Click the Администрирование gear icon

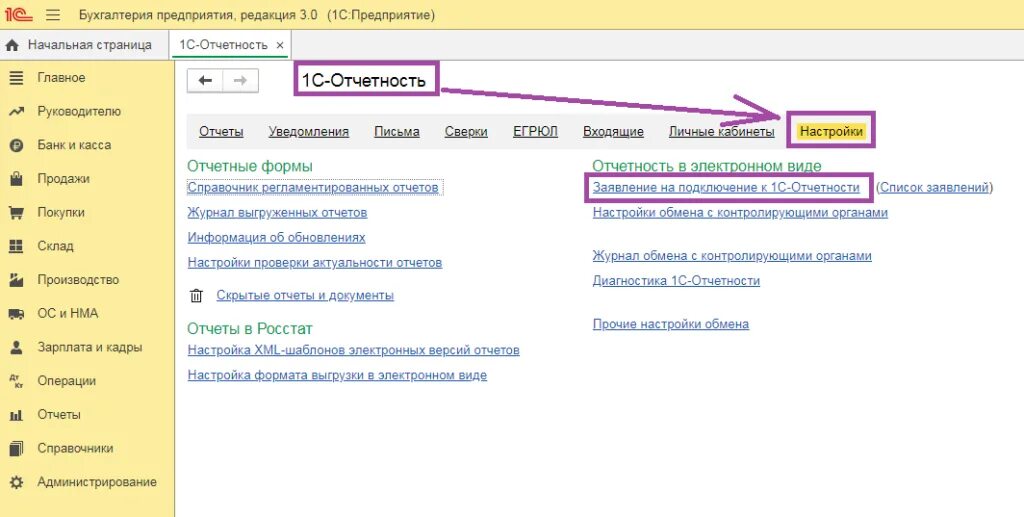click(16, 482)
